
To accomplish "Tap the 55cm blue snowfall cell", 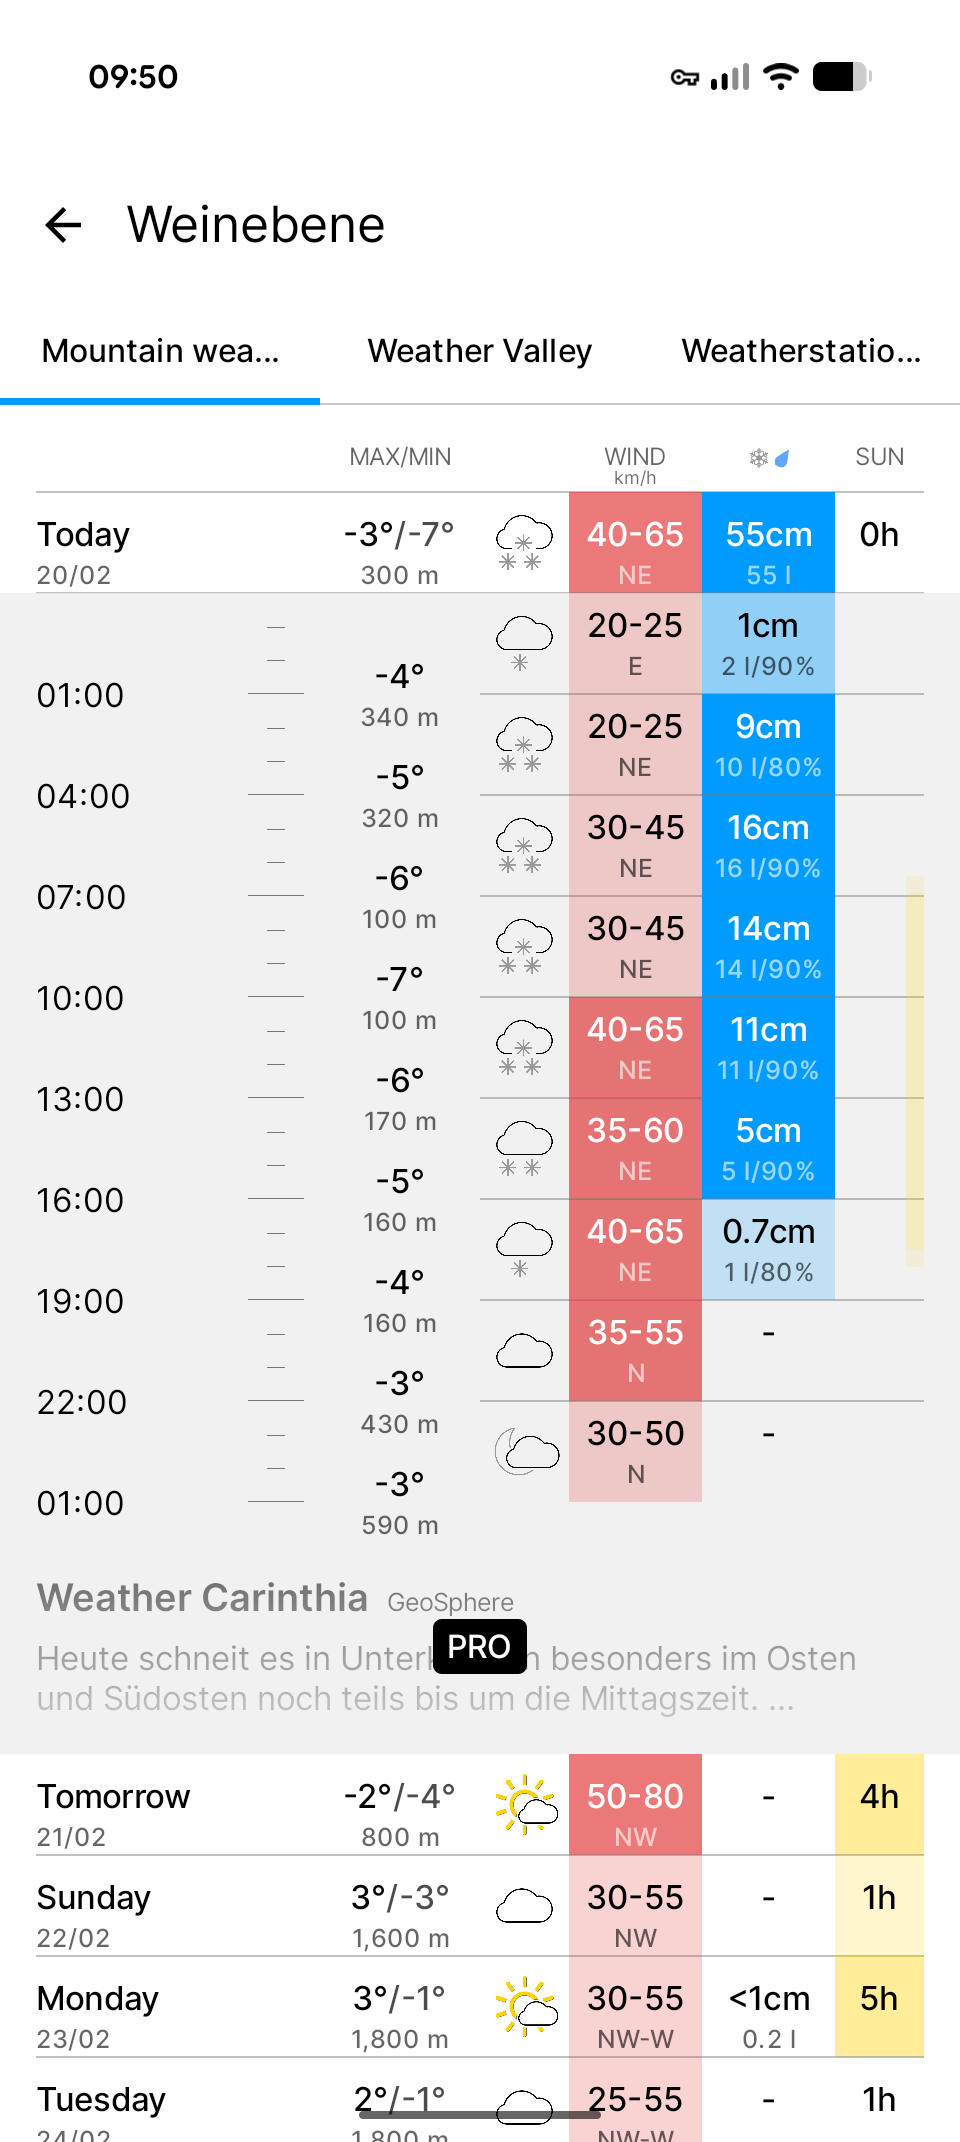I will click(x=768, y=543).
